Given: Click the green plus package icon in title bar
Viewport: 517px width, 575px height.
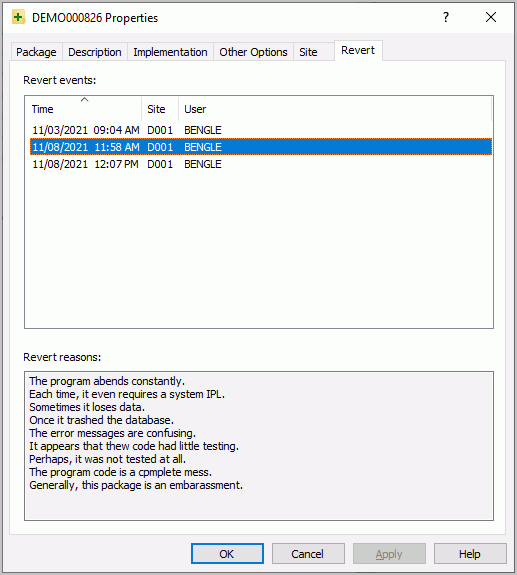Looking at the screenshot, I should point(18,17).
